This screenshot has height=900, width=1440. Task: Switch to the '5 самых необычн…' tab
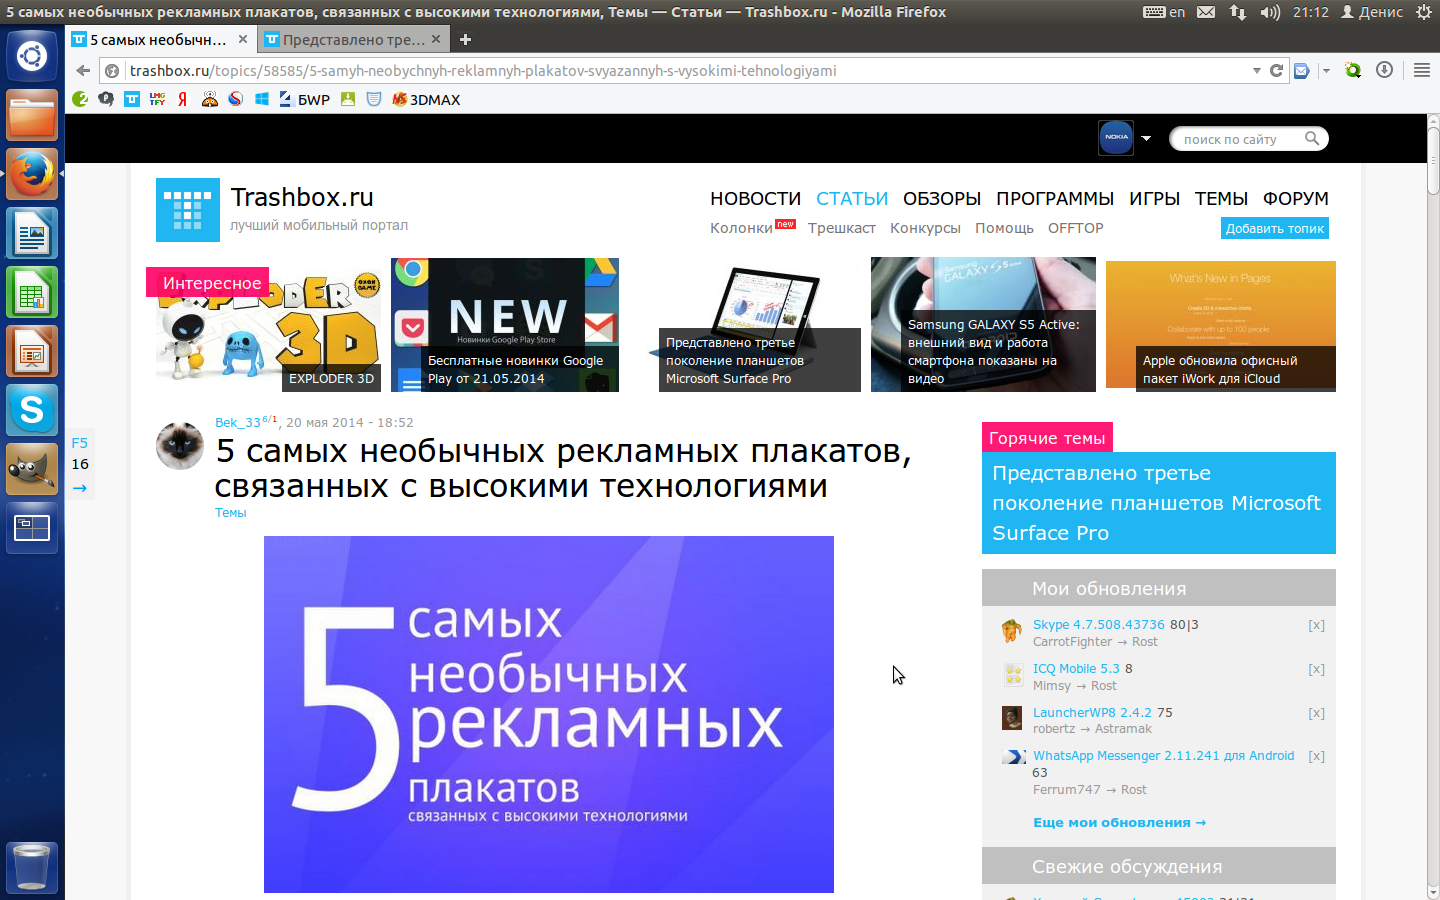[159, 40]
